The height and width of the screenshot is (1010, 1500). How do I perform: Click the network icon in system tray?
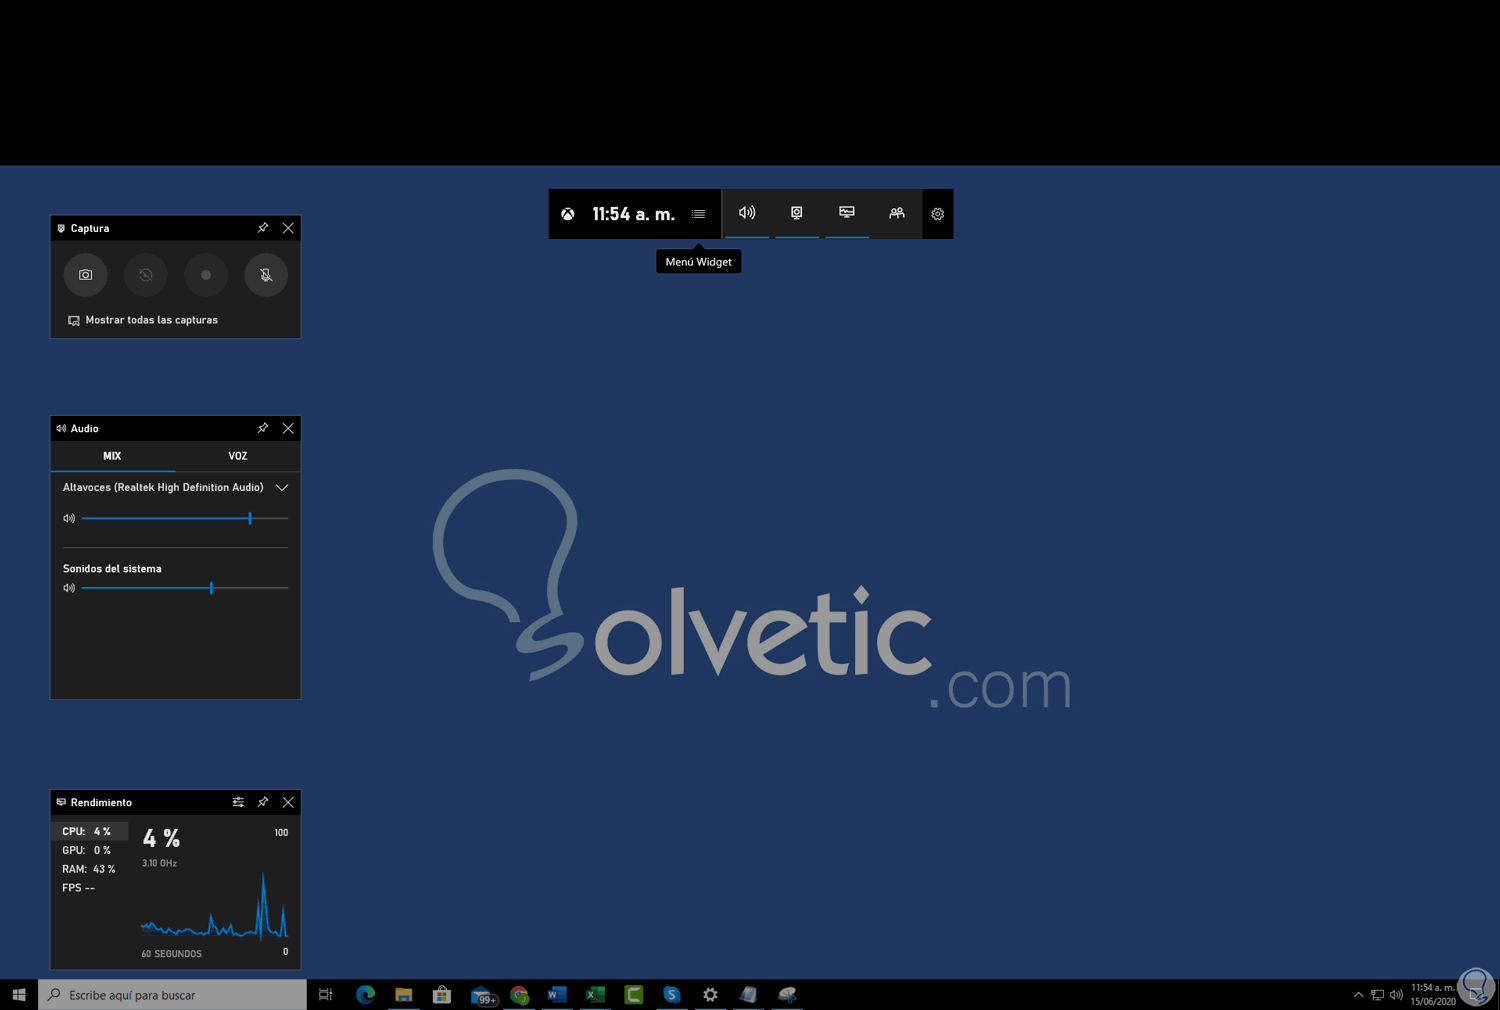1377,995
